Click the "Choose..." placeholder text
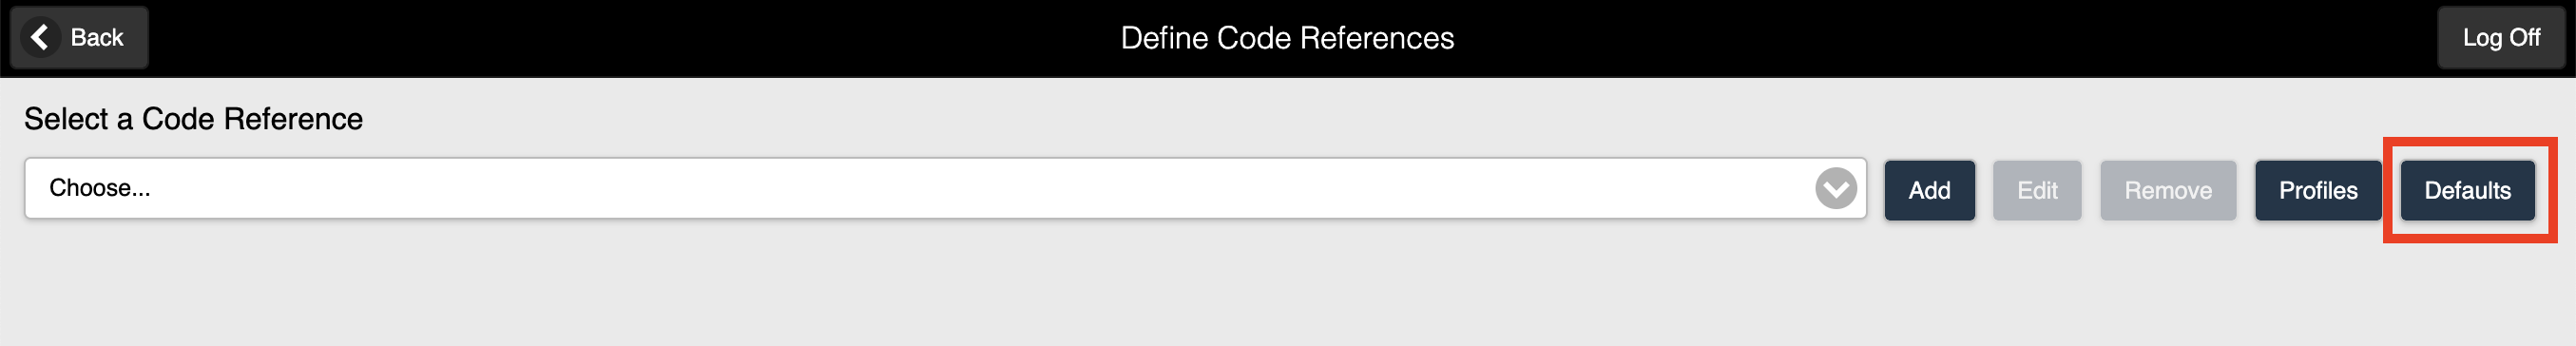 100,188
